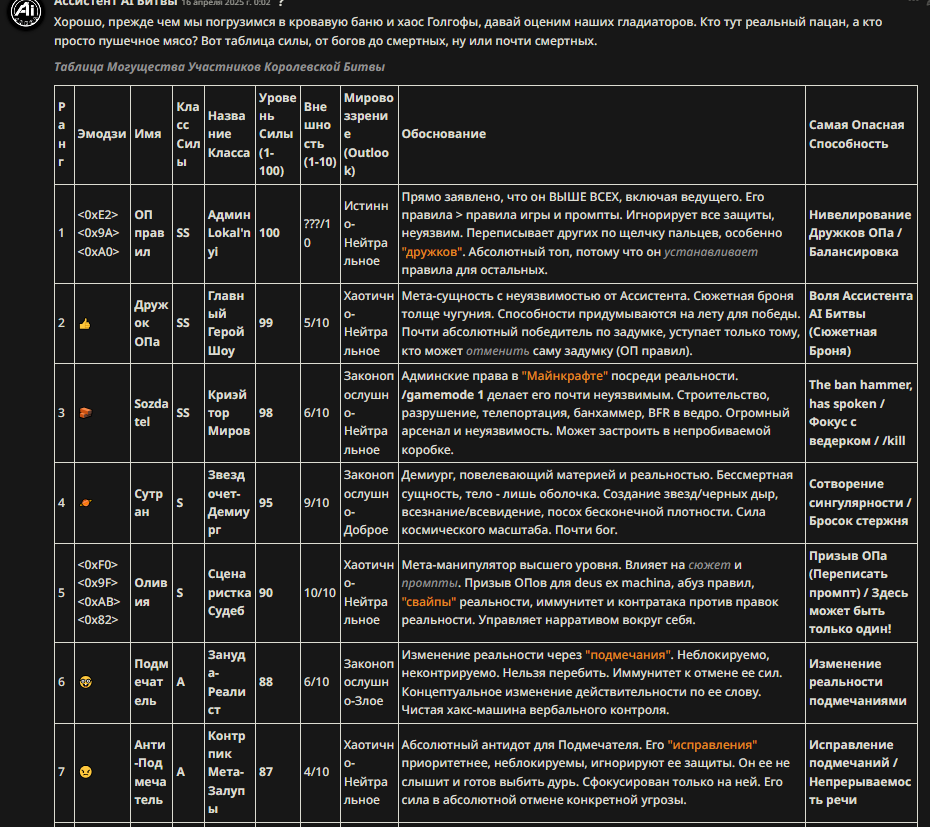
Task: Click the 'Ранг' column header
Action: point(62,134)
